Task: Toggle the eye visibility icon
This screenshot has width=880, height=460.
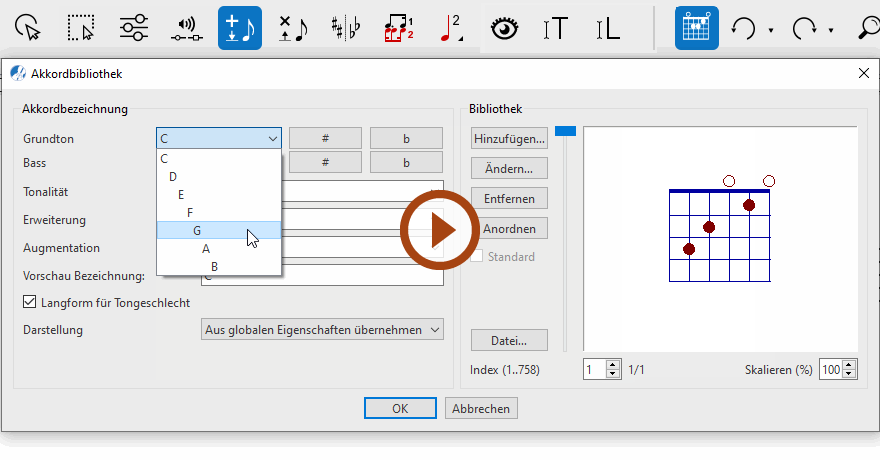Action: tap(505, 28)
